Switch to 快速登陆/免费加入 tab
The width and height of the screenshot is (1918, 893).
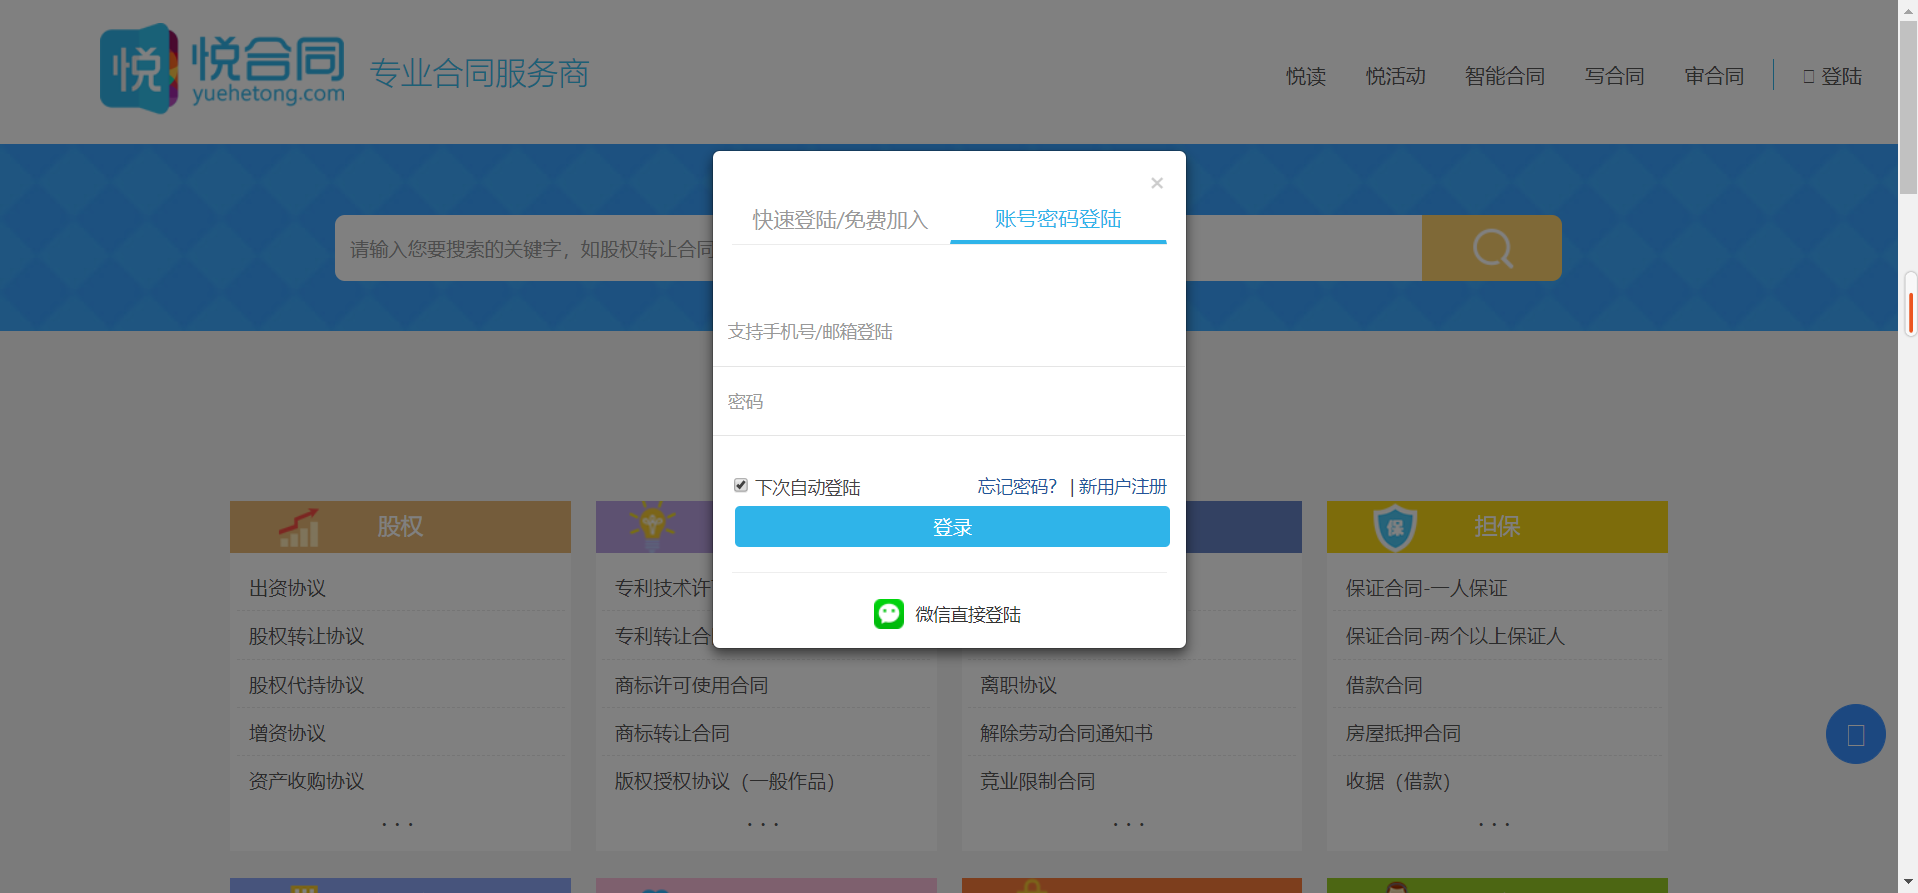click(x=840, y=220)
